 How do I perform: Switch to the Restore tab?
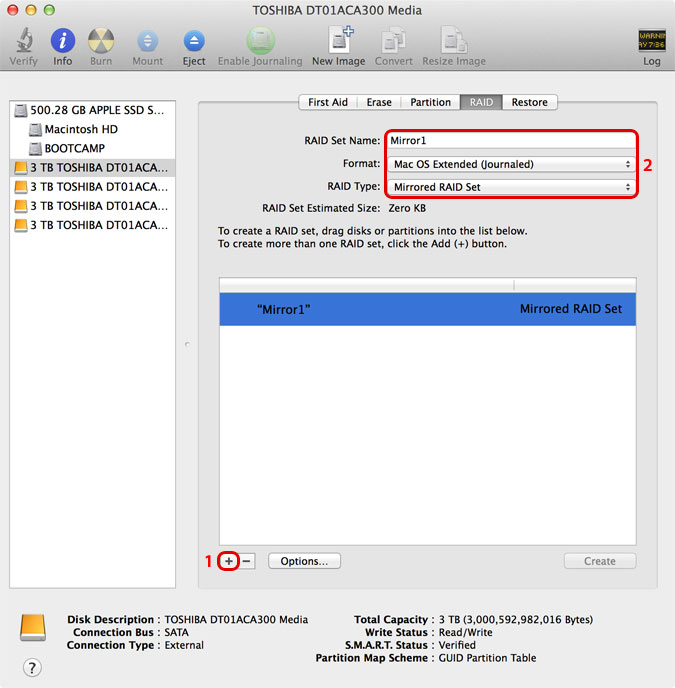click(x=529, y=102)
